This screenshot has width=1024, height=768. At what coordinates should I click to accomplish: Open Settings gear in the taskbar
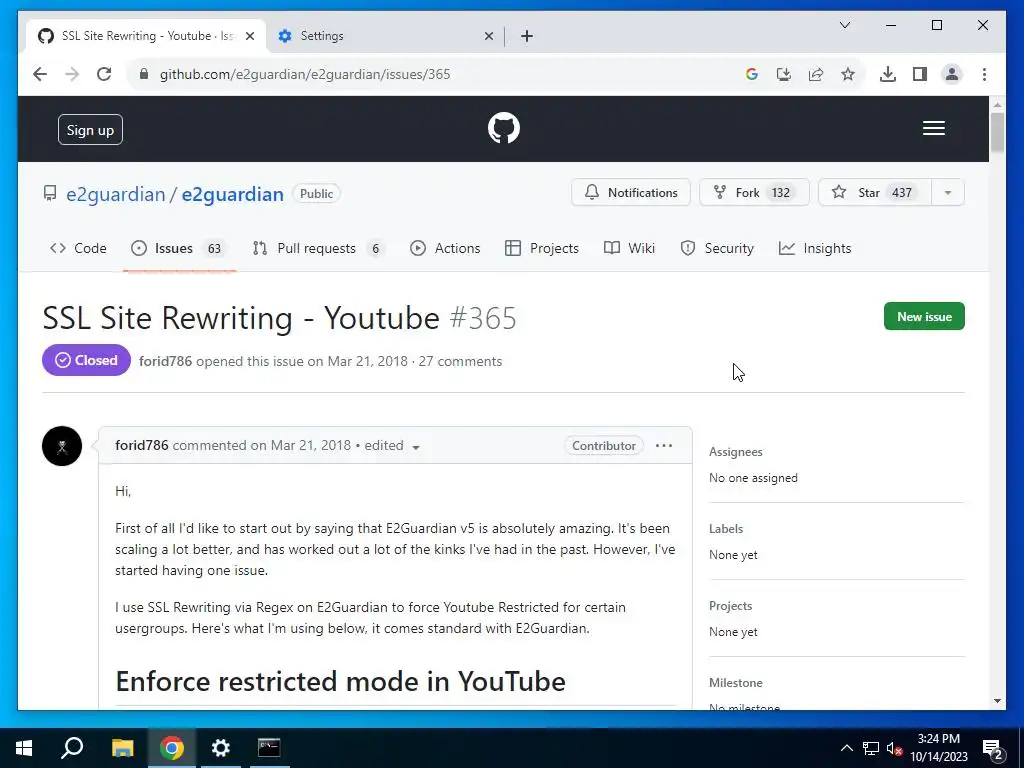pyautogui.click(x=221, y=748)
